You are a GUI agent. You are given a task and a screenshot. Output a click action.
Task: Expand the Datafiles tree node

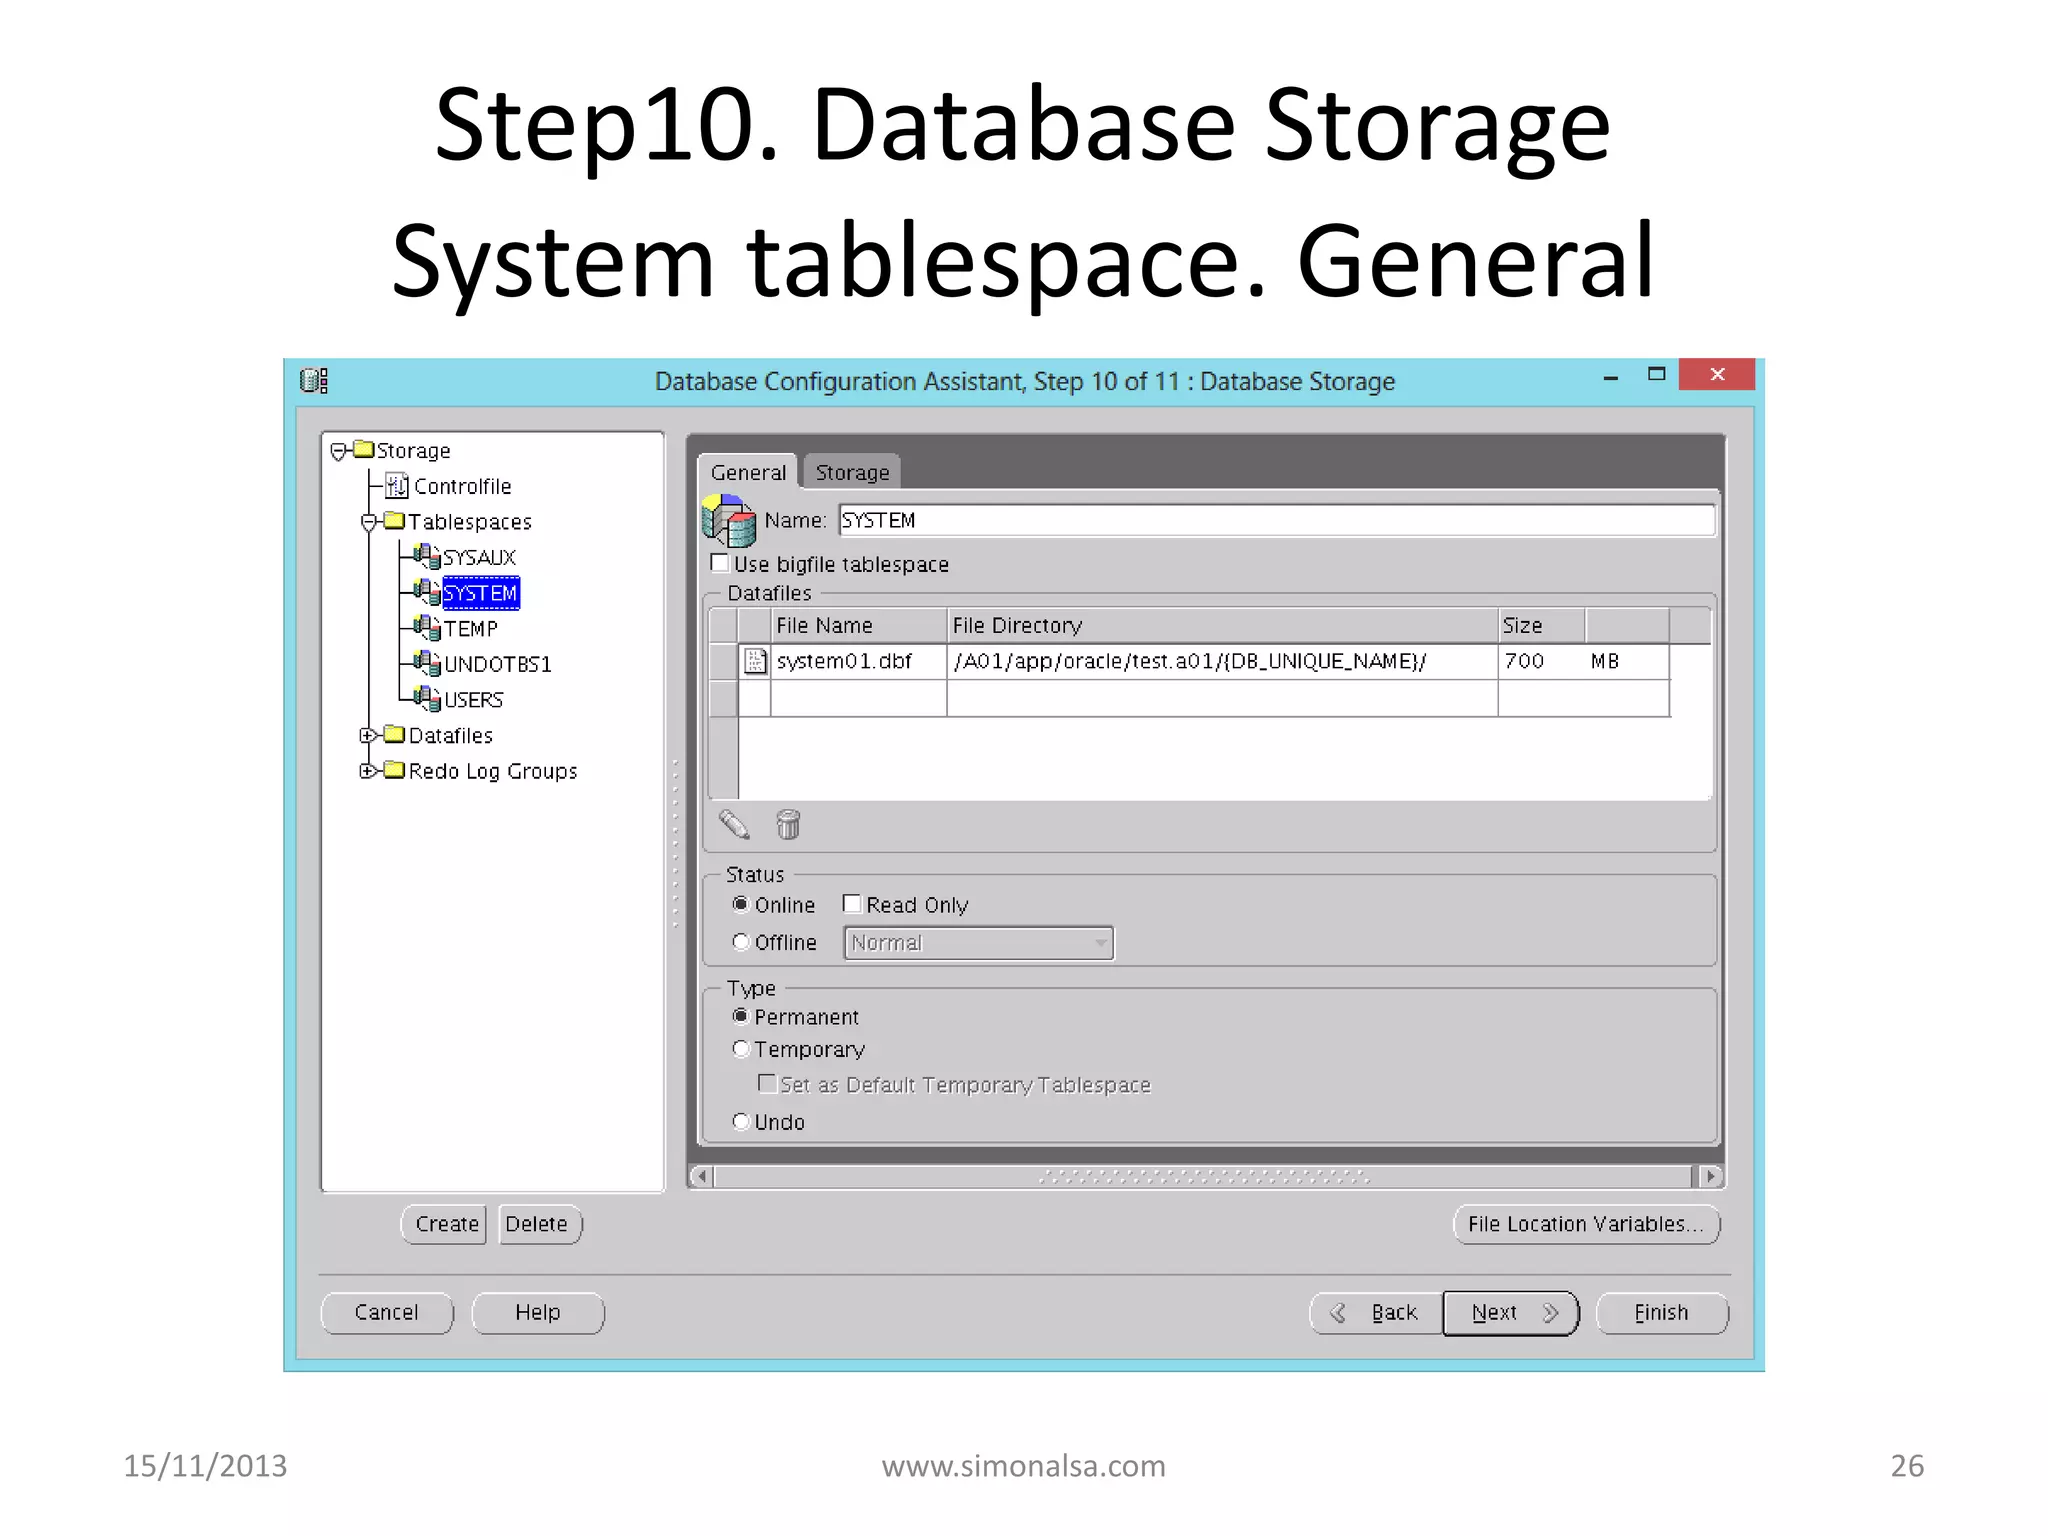point(368,735)
